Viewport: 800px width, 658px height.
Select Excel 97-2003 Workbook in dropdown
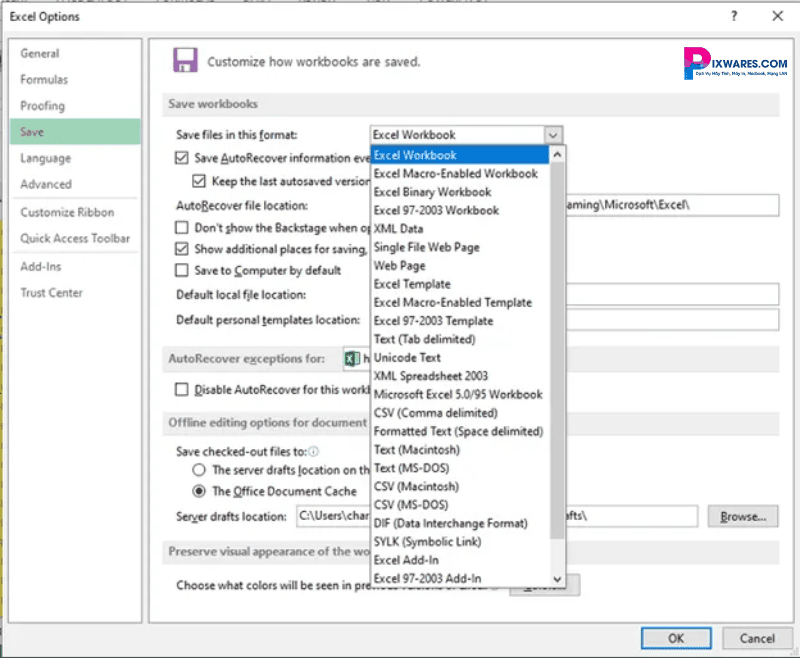pyautogui.click(x=436, y=210)
